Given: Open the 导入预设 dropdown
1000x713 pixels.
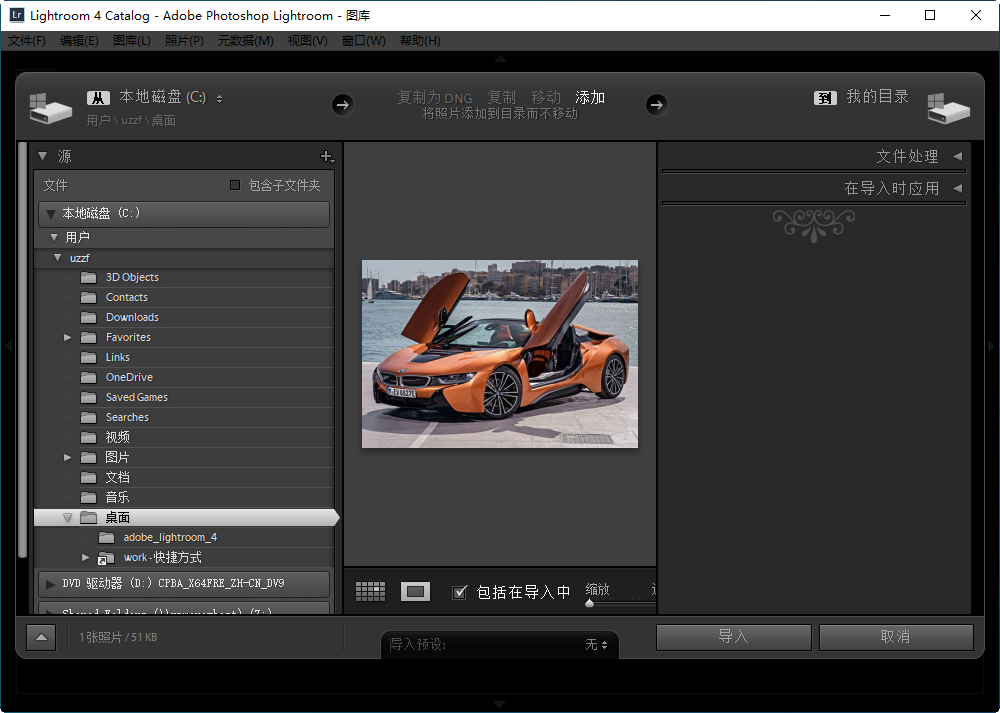Looking at the screenshot, I should coord(596,645).
